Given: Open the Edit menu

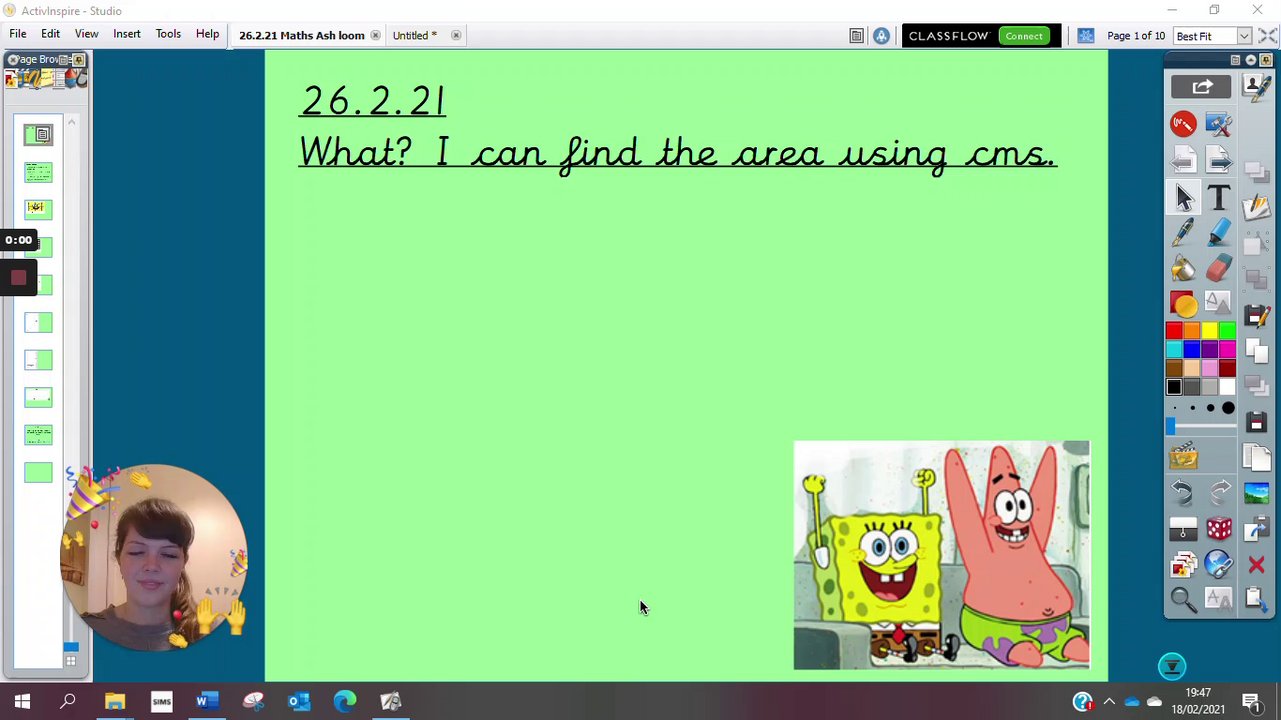Looking at the screenshot, I should click(x=50, y=34).
